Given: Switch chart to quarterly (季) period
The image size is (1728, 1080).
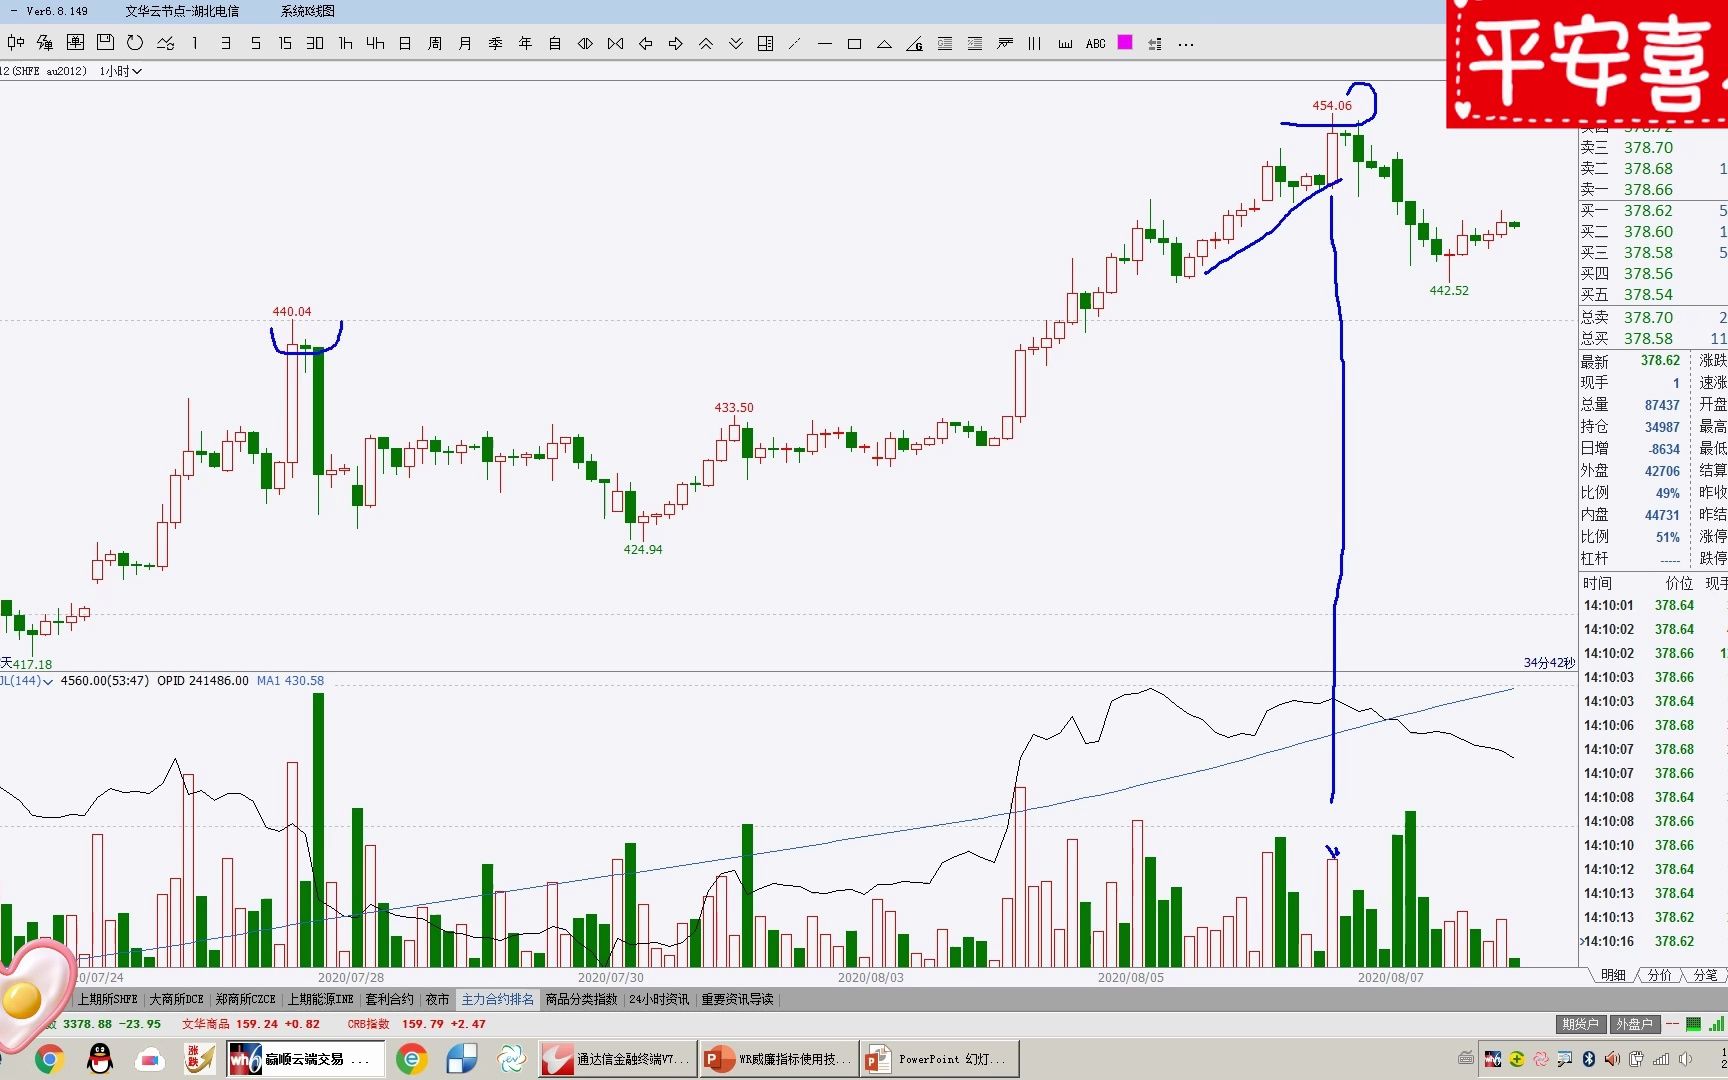Looking at the screenshot, I should coord(495,43).
